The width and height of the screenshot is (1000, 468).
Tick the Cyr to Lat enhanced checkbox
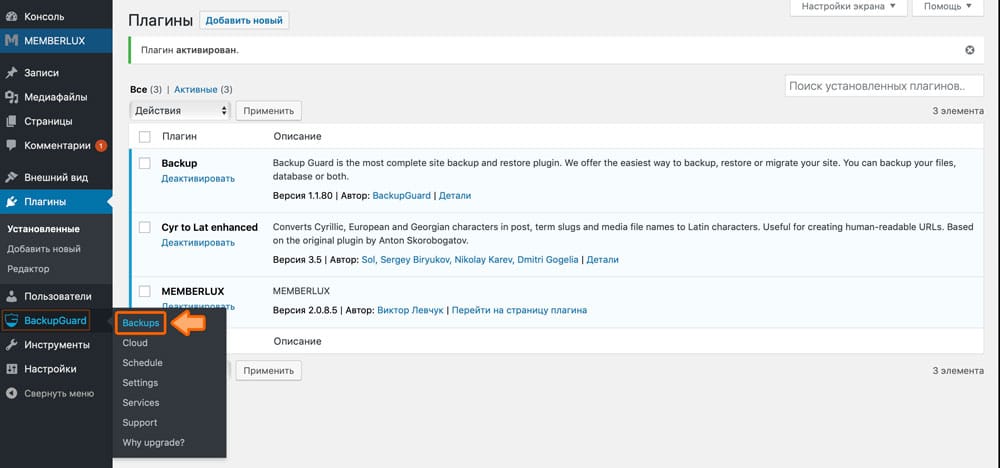(x=144, y=227)
